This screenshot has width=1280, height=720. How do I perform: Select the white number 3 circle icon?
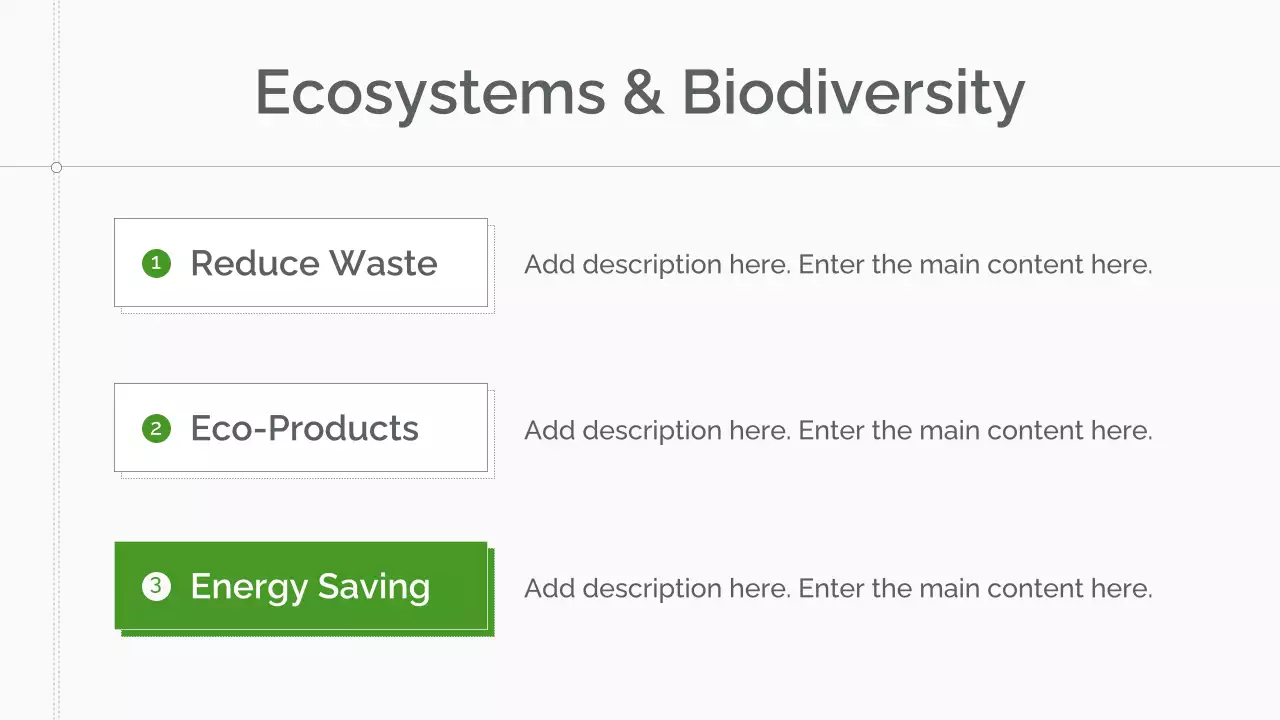pos(156,586)
